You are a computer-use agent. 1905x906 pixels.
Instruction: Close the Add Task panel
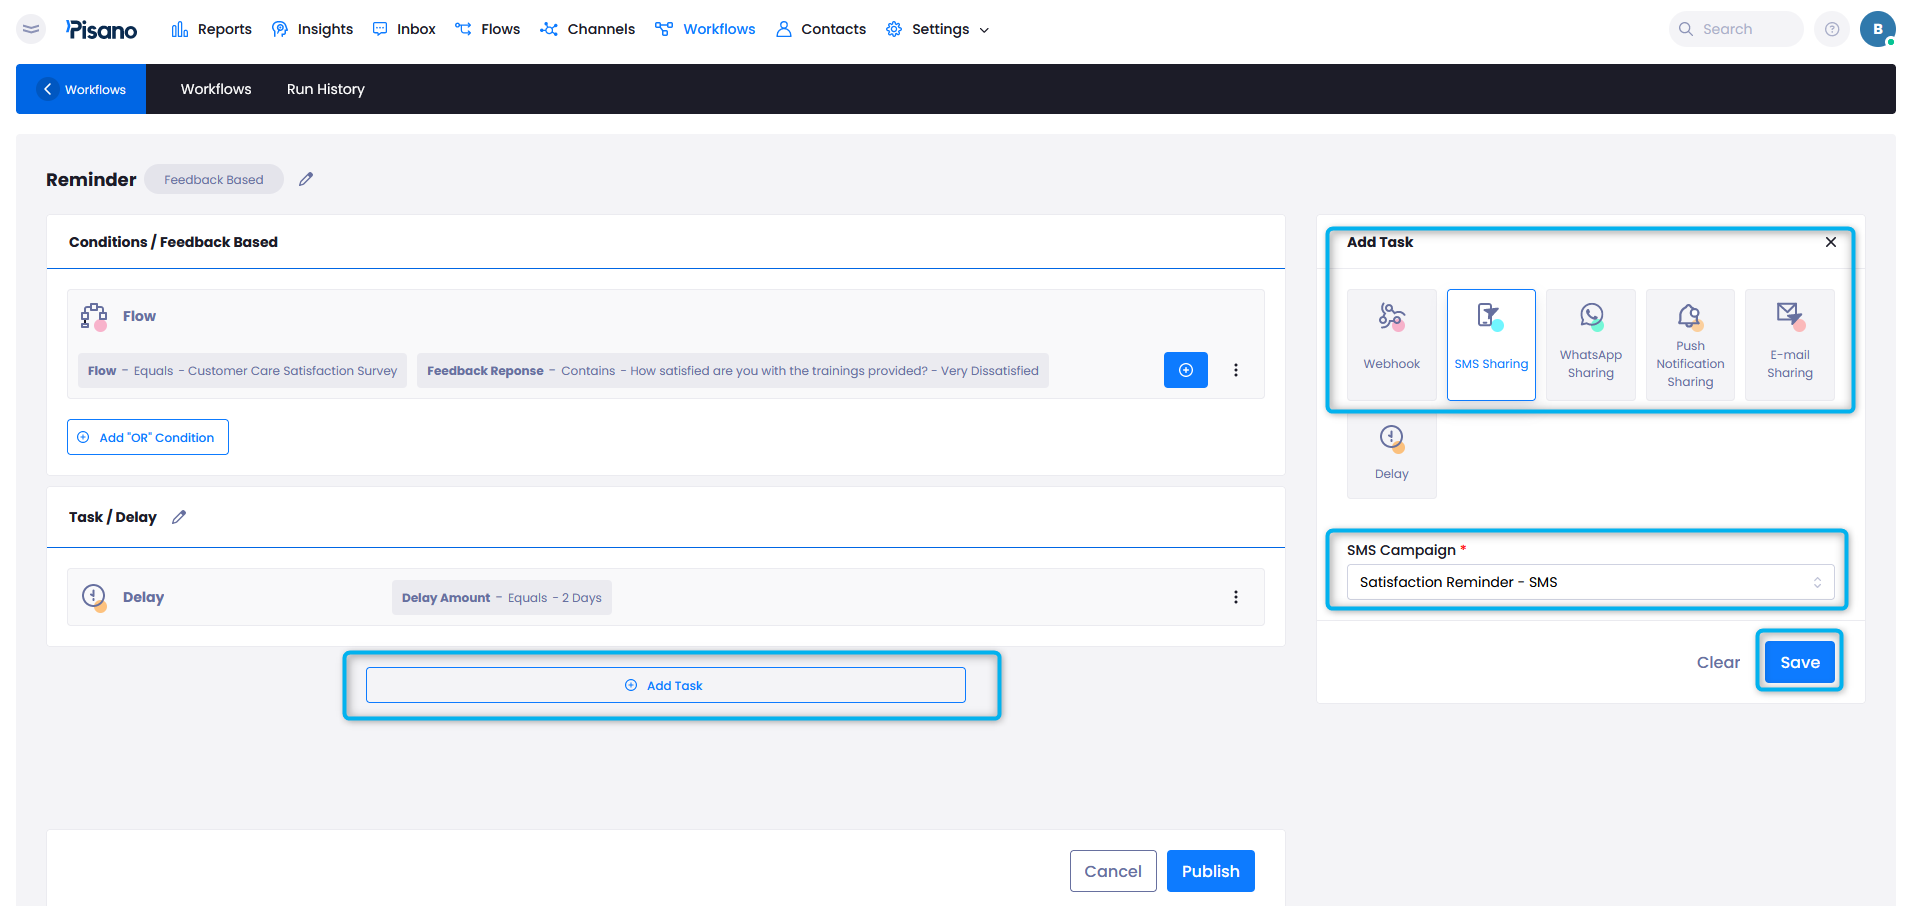(1830, 242)
